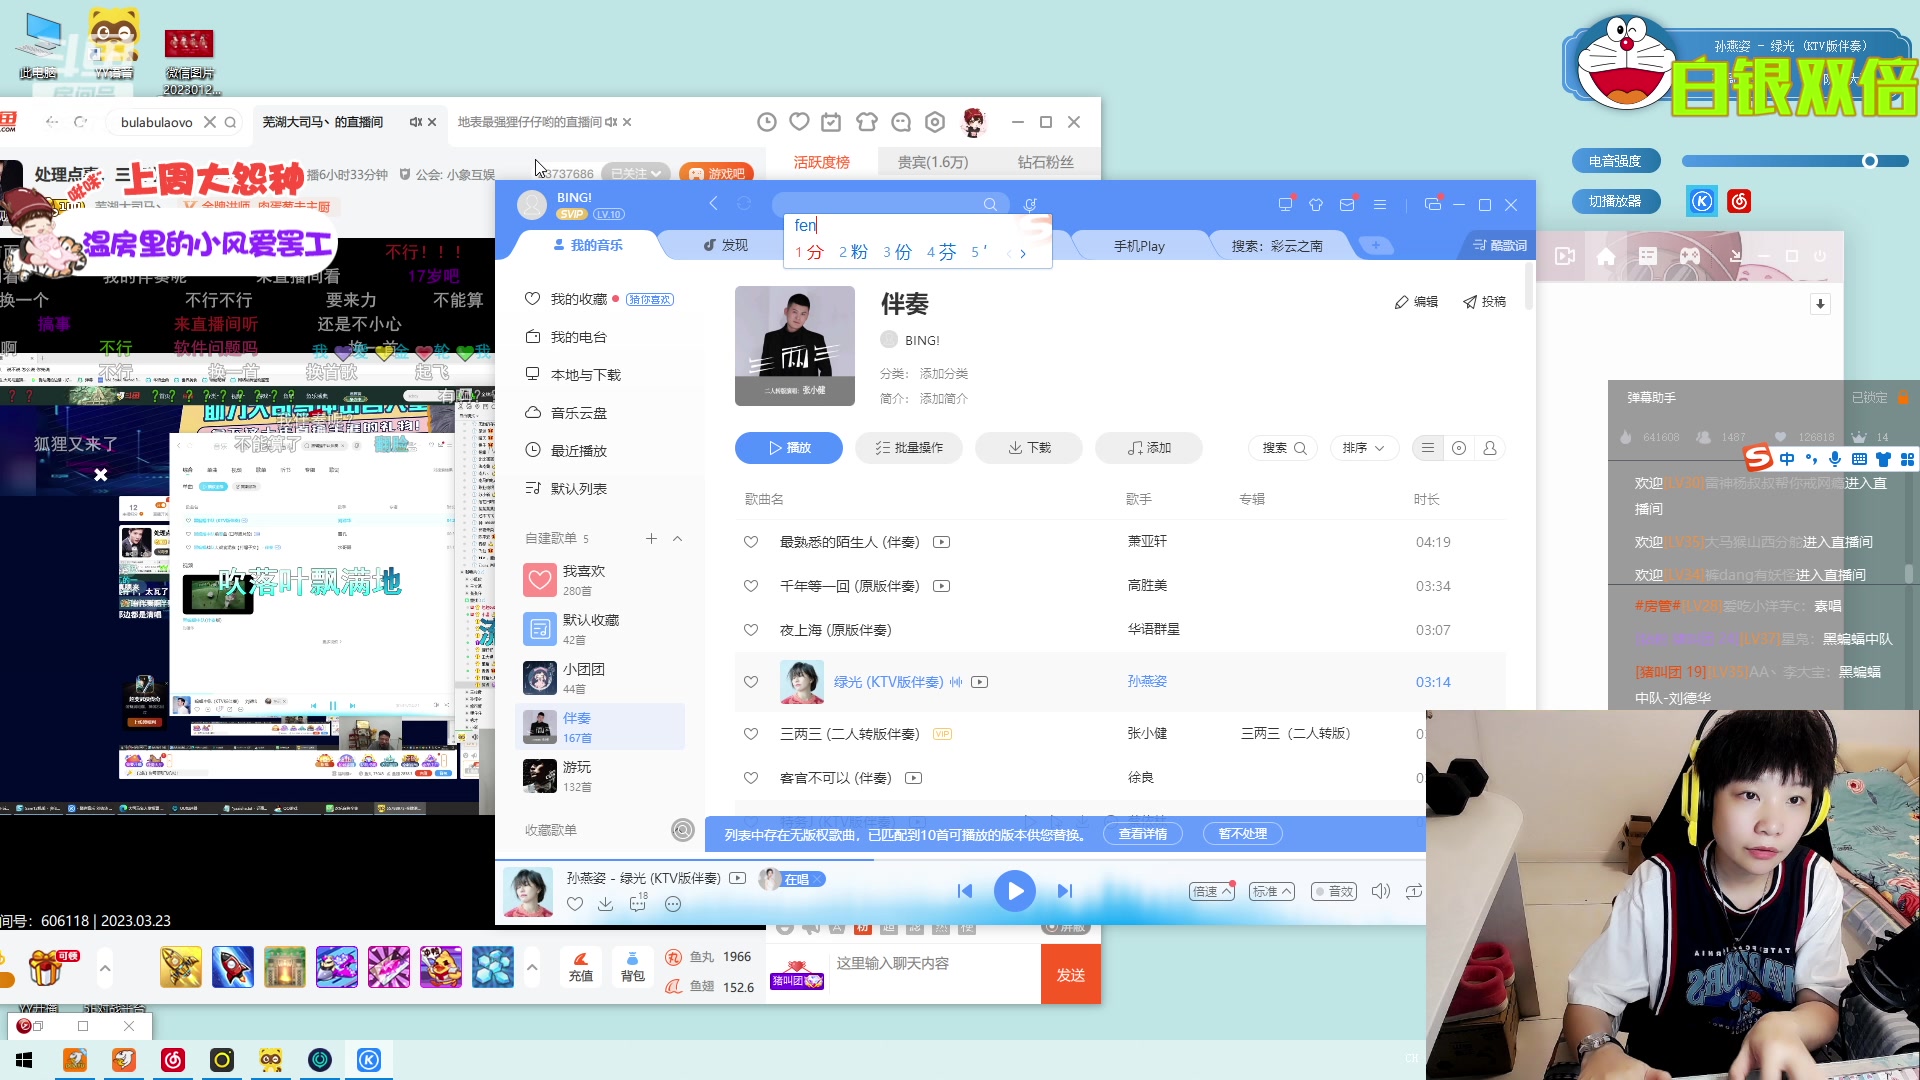Click 发送 to send chat message
1920x1080 pixels.
click(1071, 975)
